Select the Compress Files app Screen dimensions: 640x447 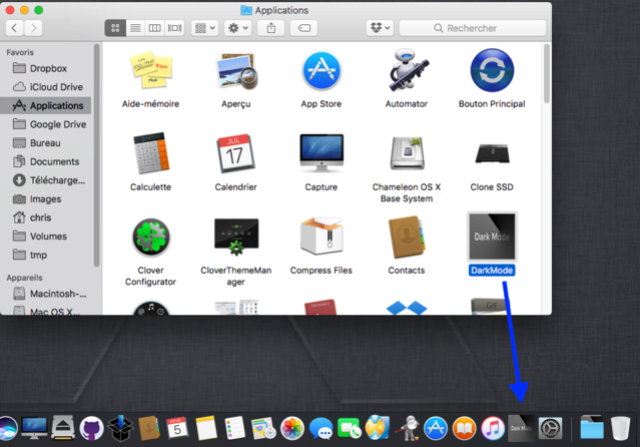[321, 236]
